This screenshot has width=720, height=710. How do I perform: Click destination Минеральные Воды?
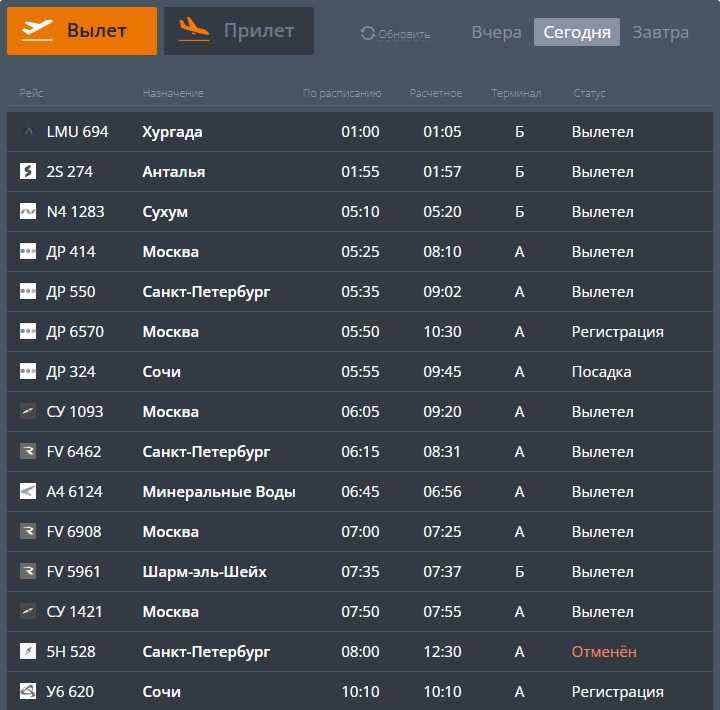click(219, 492)
